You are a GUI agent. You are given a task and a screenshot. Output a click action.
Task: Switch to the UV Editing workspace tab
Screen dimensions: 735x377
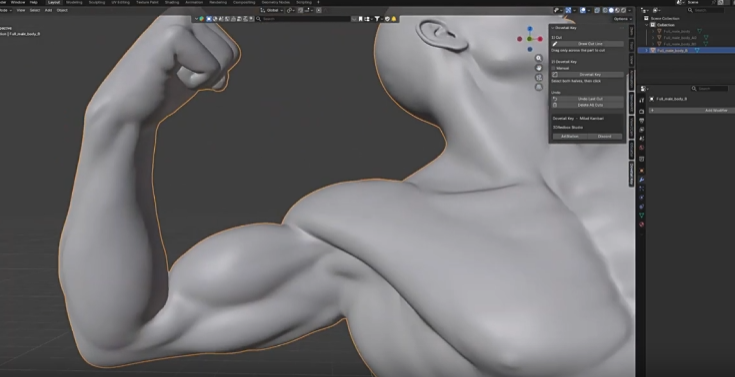click(120, 2)
